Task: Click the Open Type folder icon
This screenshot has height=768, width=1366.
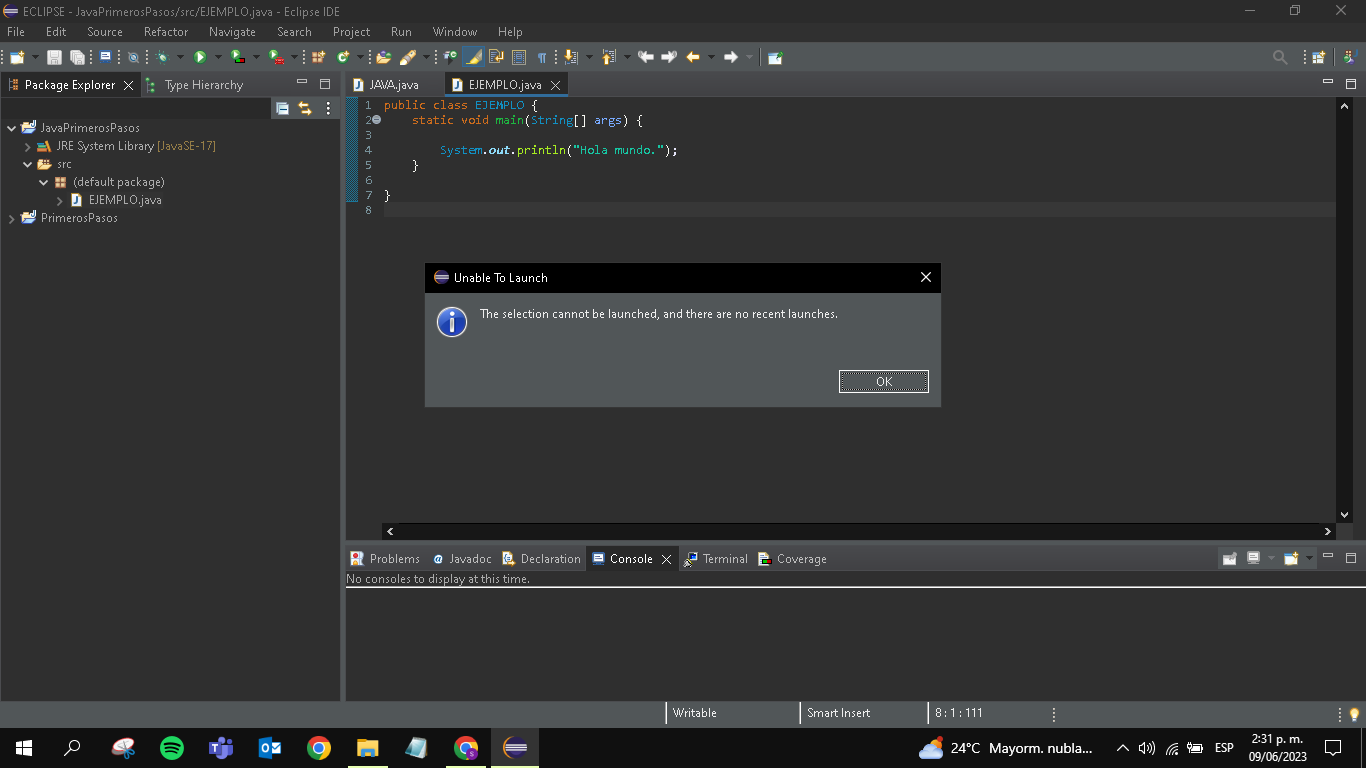Action: [x=383, y=57]
